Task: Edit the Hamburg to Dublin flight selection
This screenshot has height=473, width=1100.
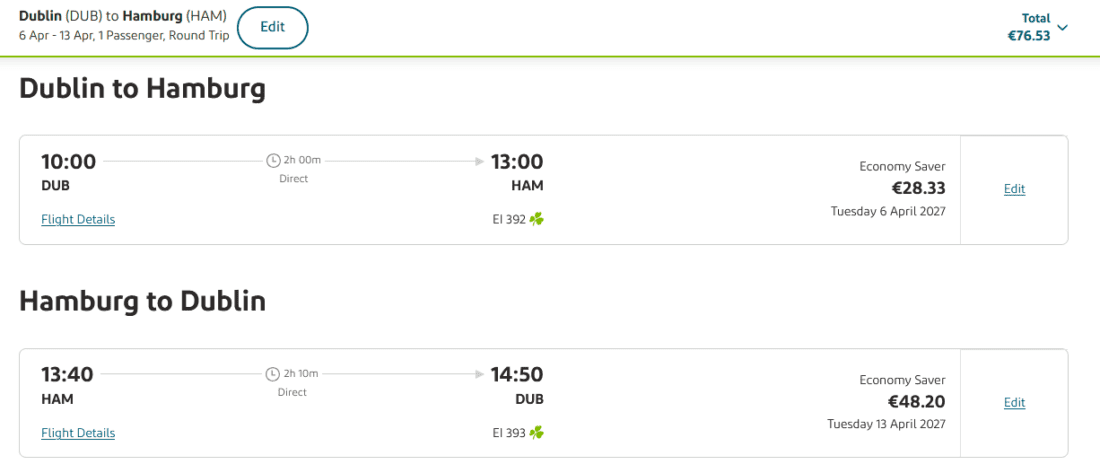Action: pos(1014,402)
